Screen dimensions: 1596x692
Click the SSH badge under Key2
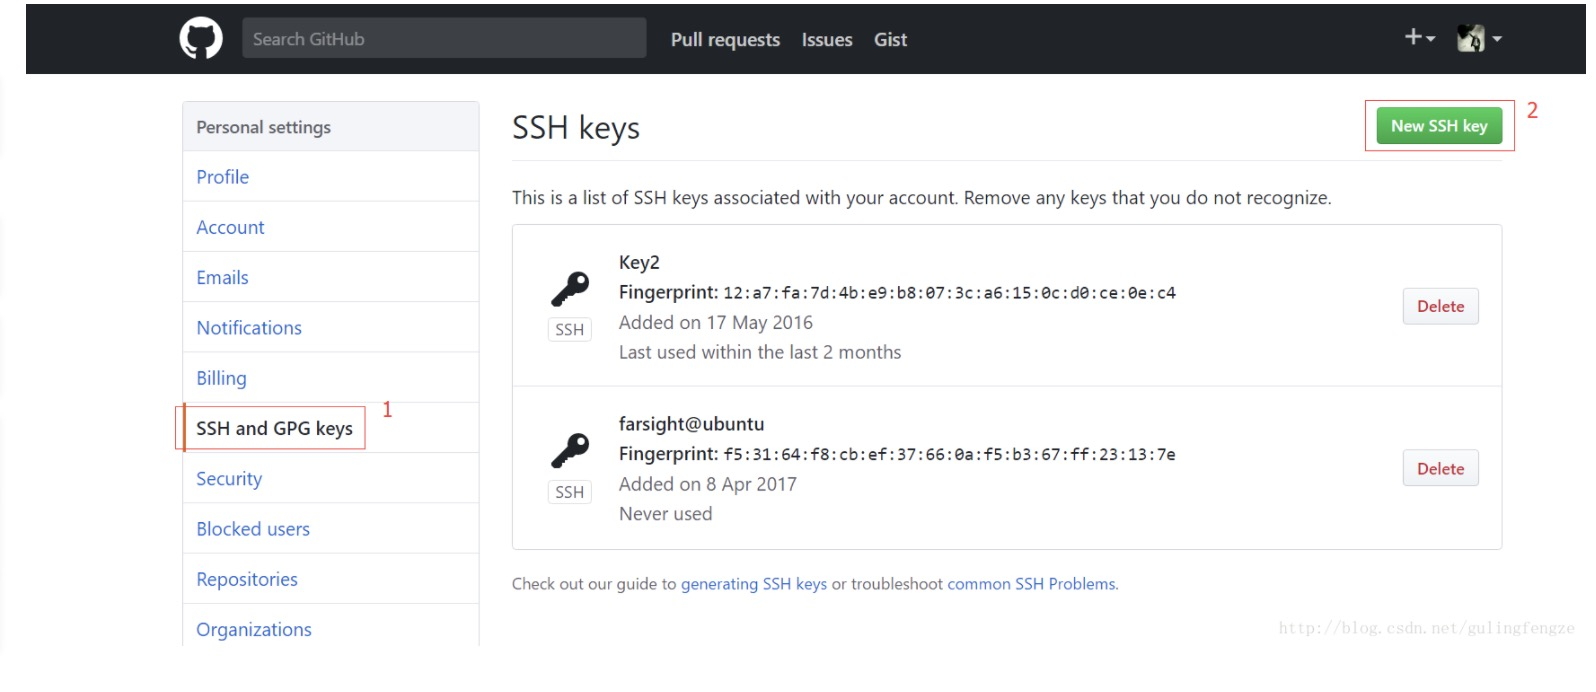click(x=569, y=330)
